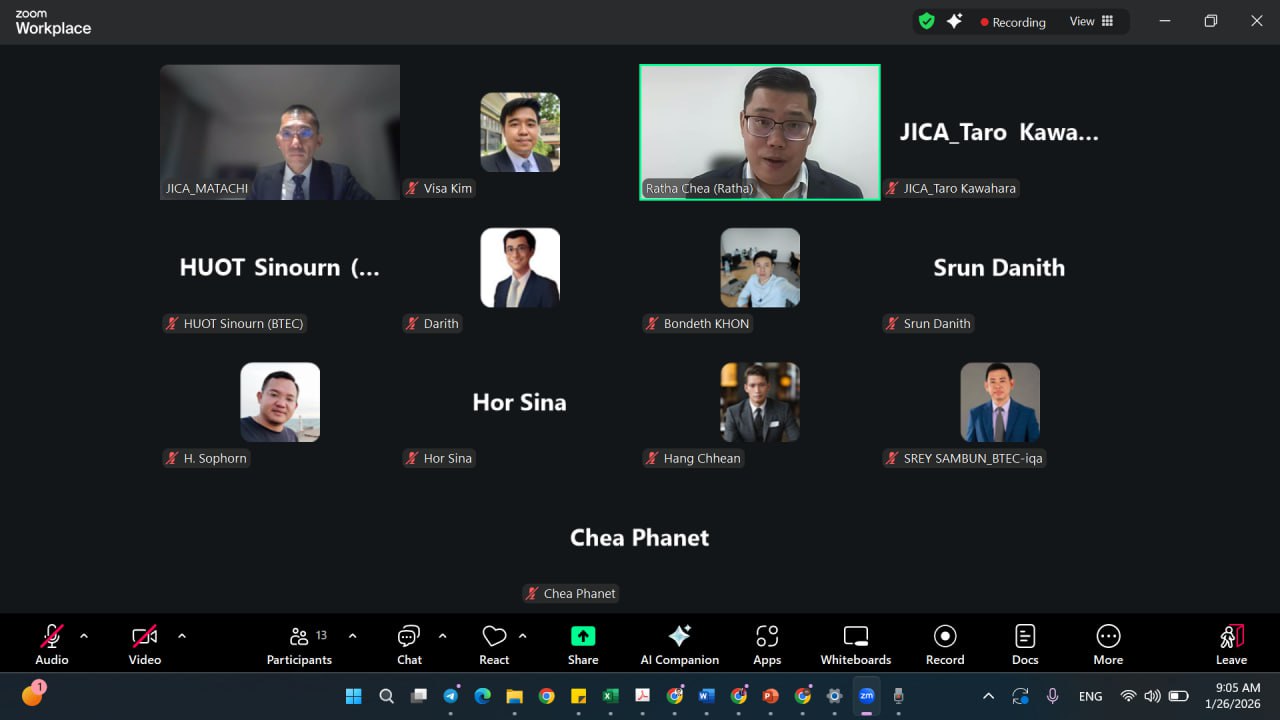Click the green shield encryption icon
Viewport: 1280px width, 720px height.
pos(927,21)
